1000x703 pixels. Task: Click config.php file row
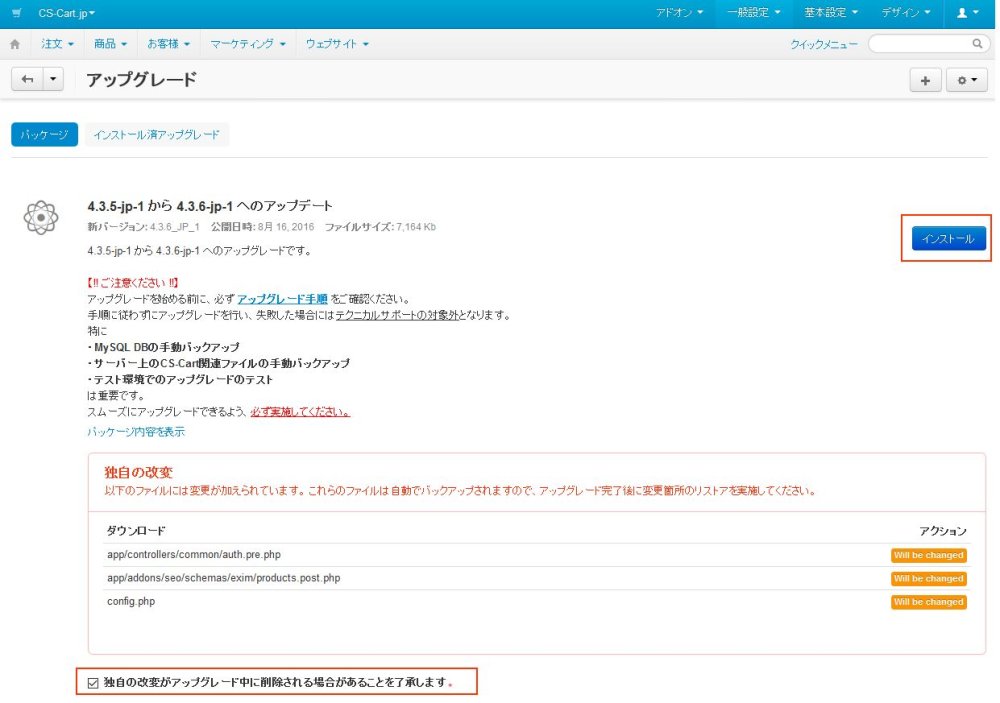pos(536,602)
